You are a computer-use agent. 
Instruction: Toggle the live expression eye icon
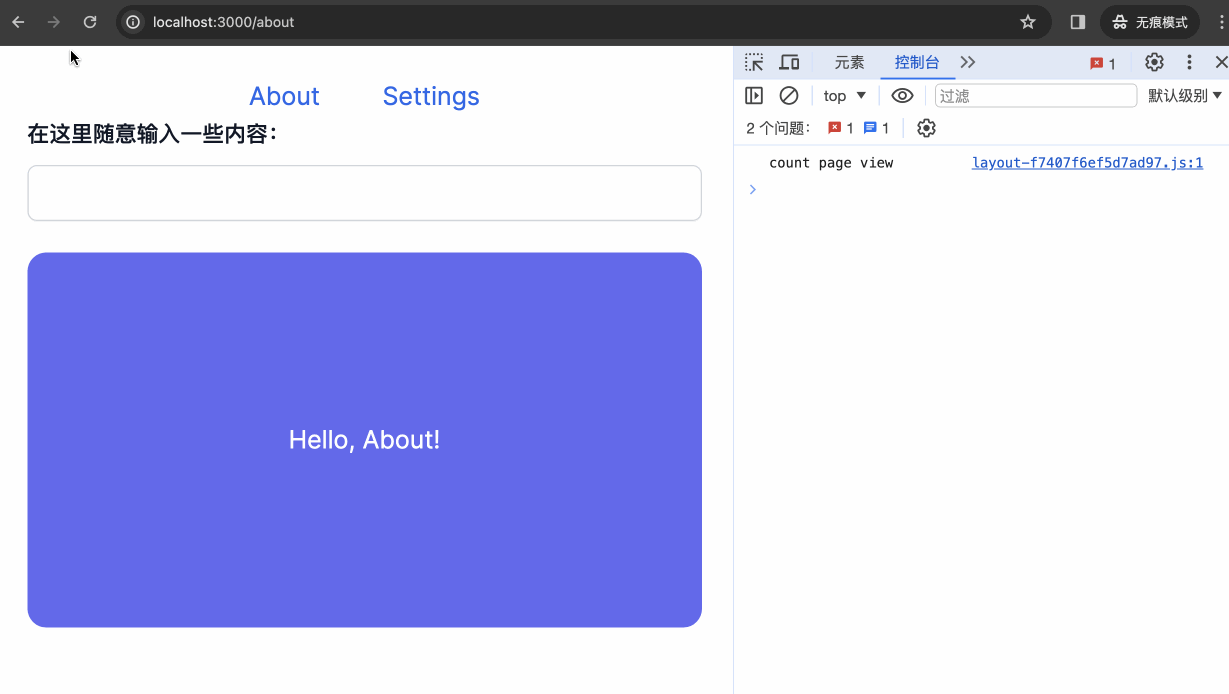[902, 95]
